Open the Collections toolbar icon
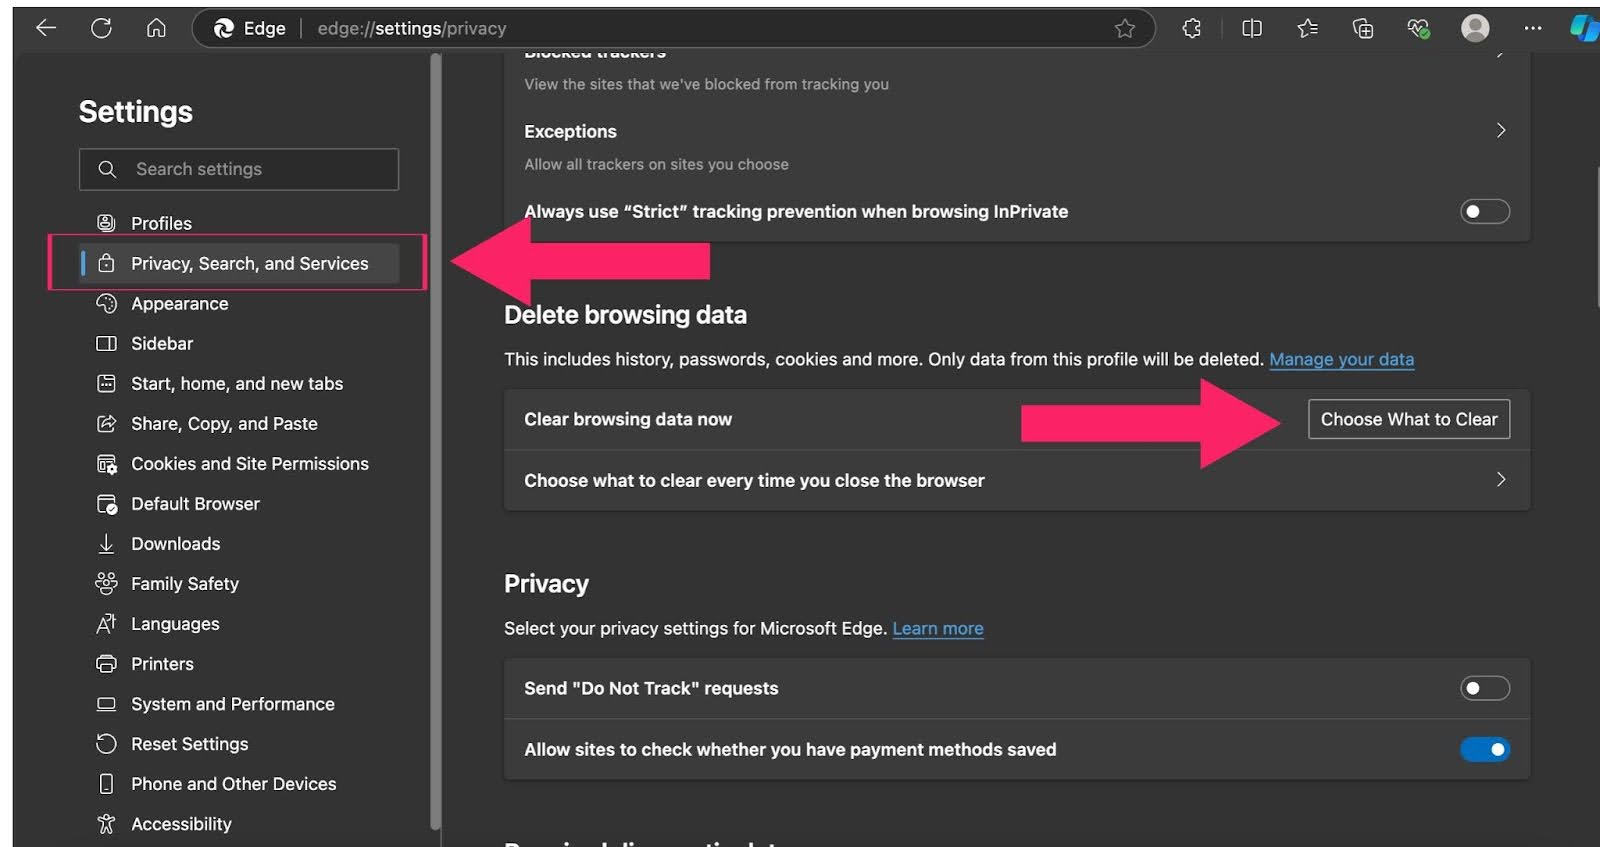This screenshot has width=1600, height=847. click(x=1362, y=28)
